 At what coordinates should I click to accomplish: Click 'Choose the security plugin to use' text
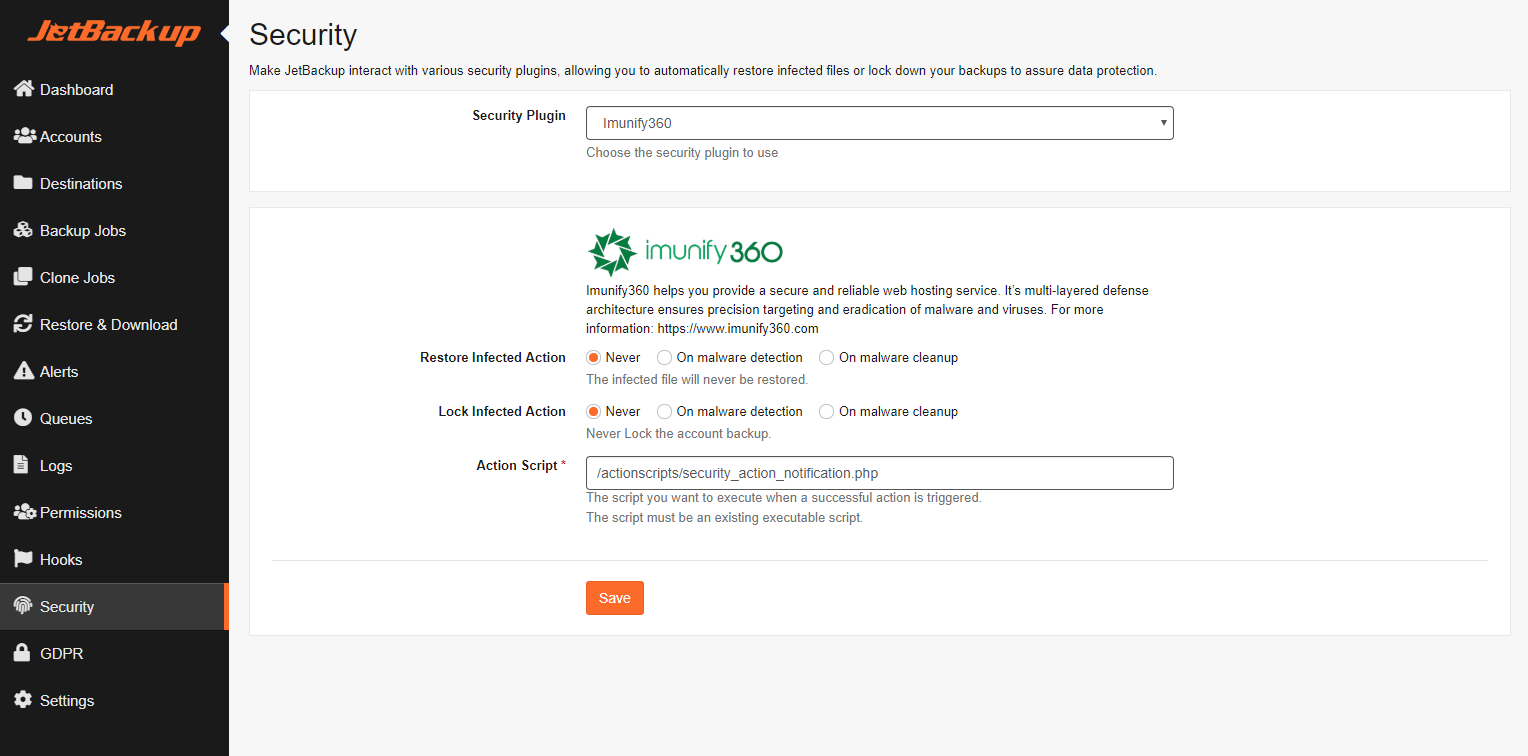pos(682,153)
